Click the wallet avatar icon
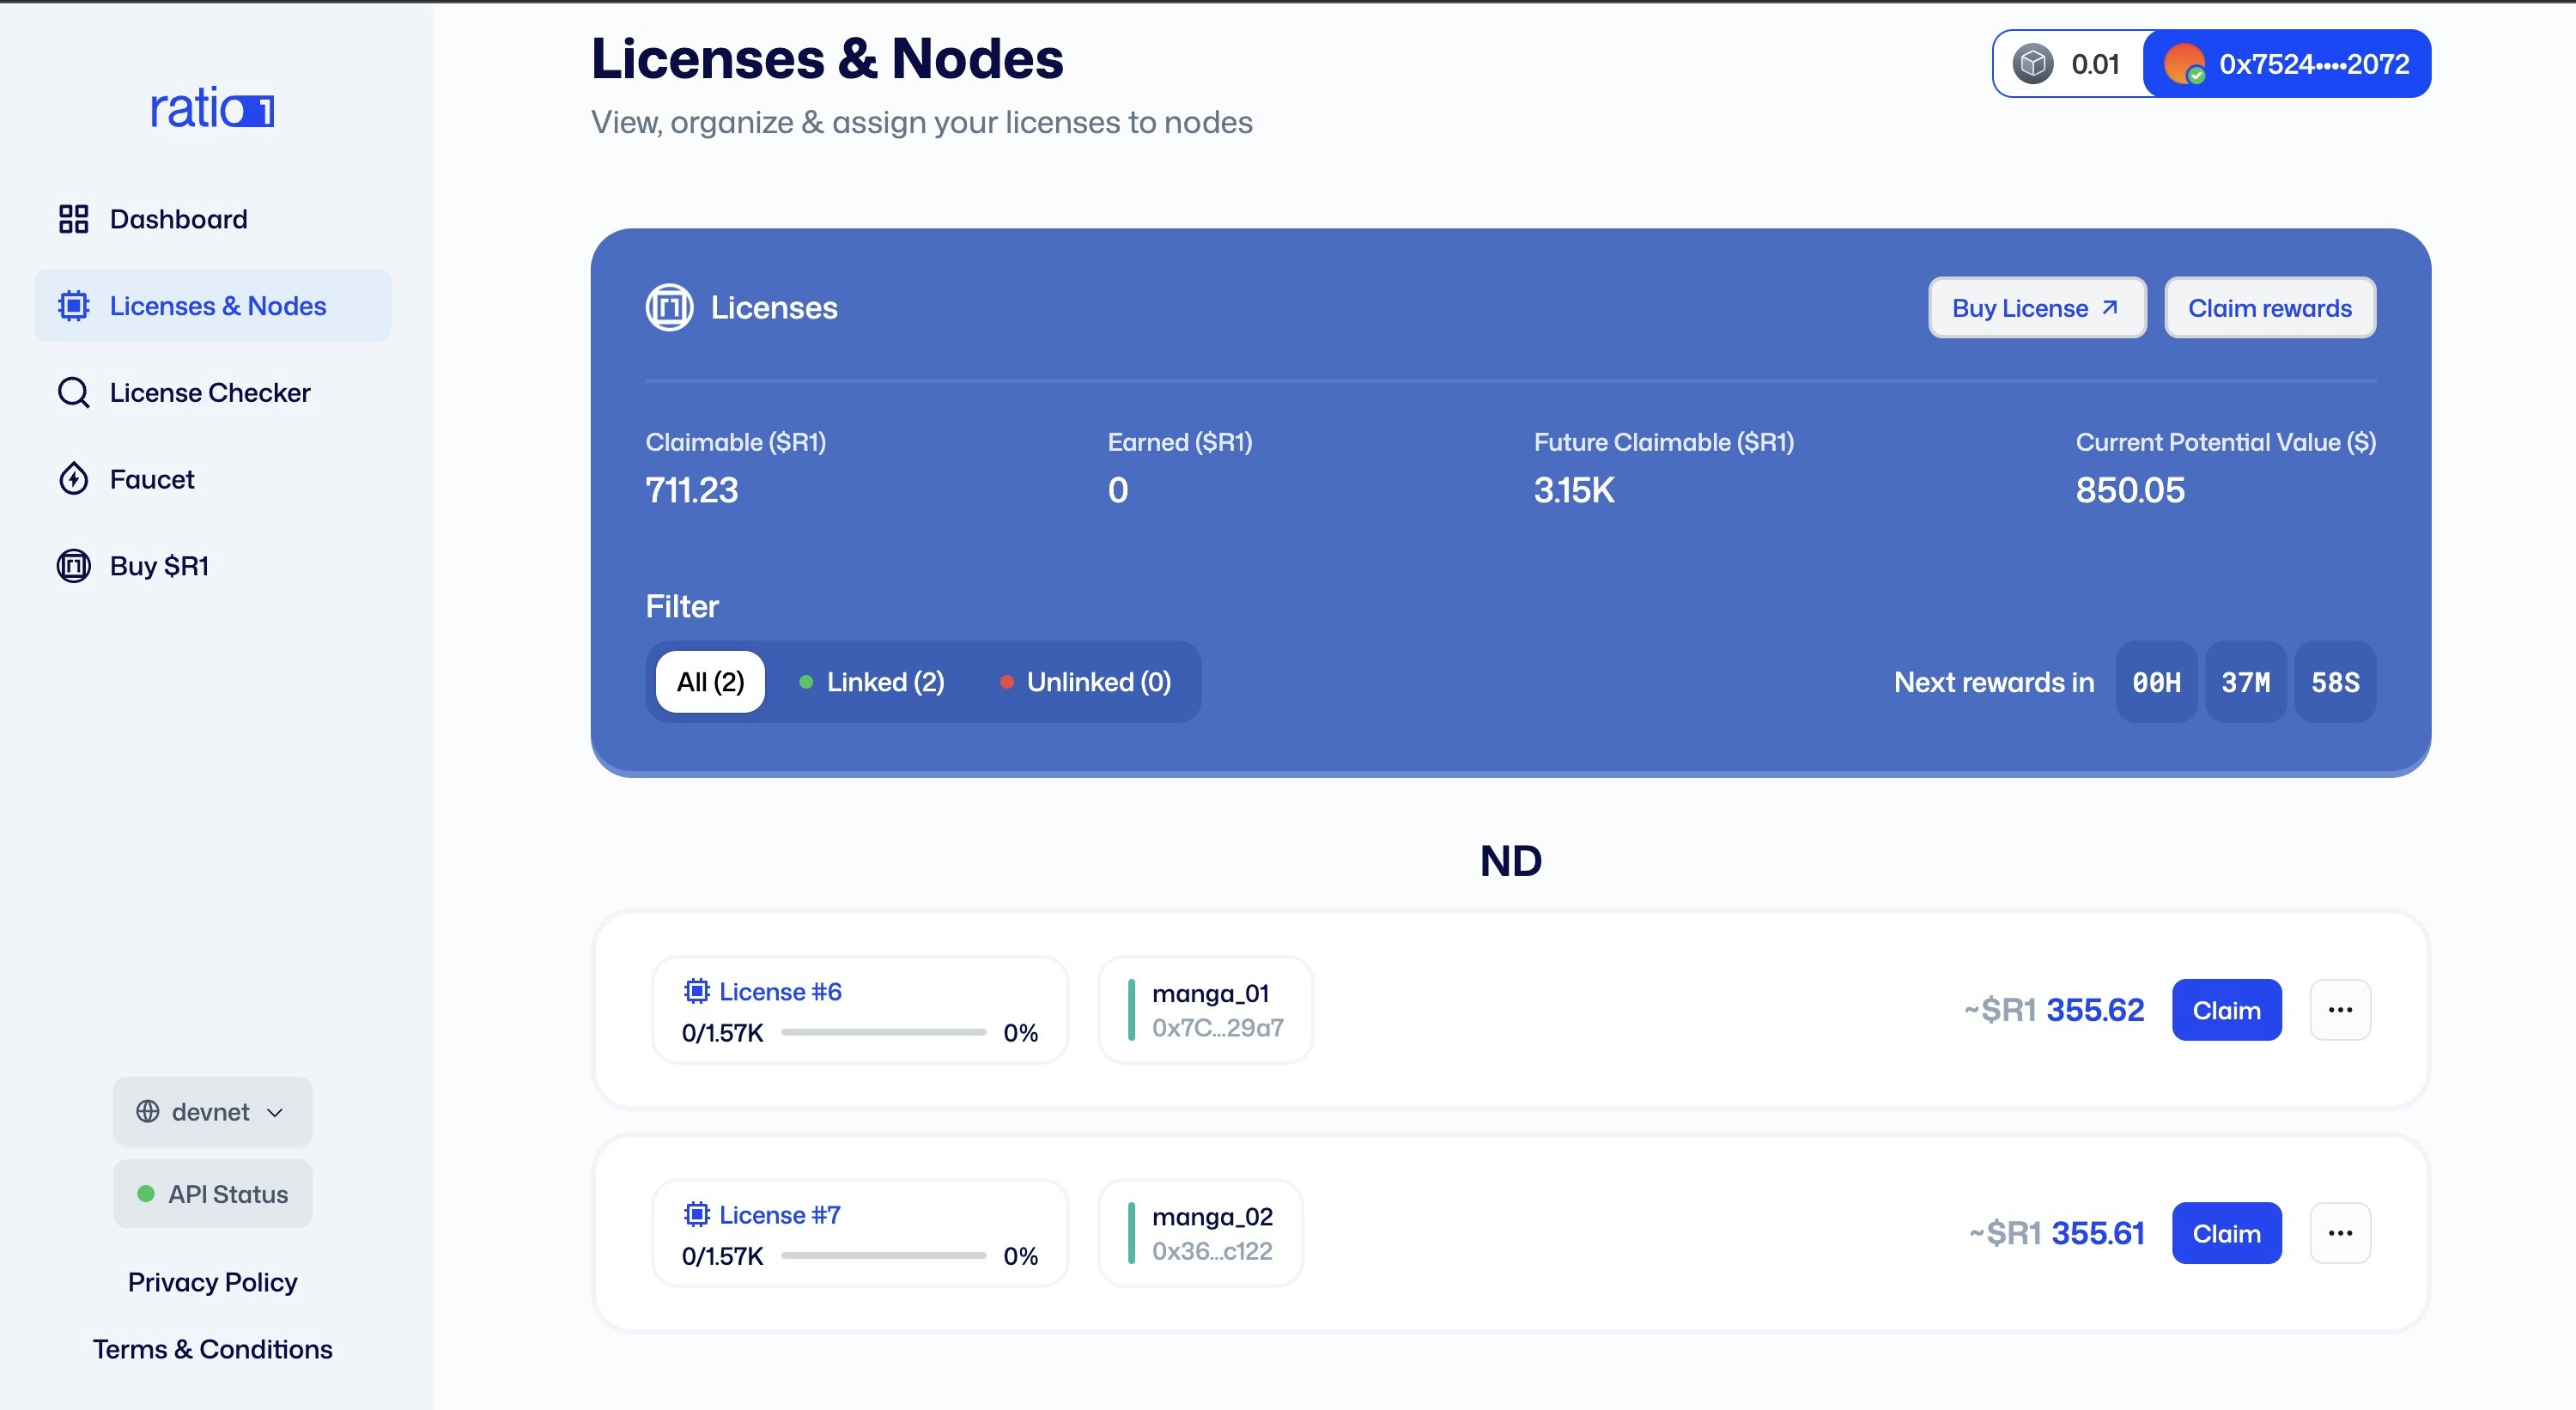Viewport: 2576px width, 1410px height. click(2183, 64)
